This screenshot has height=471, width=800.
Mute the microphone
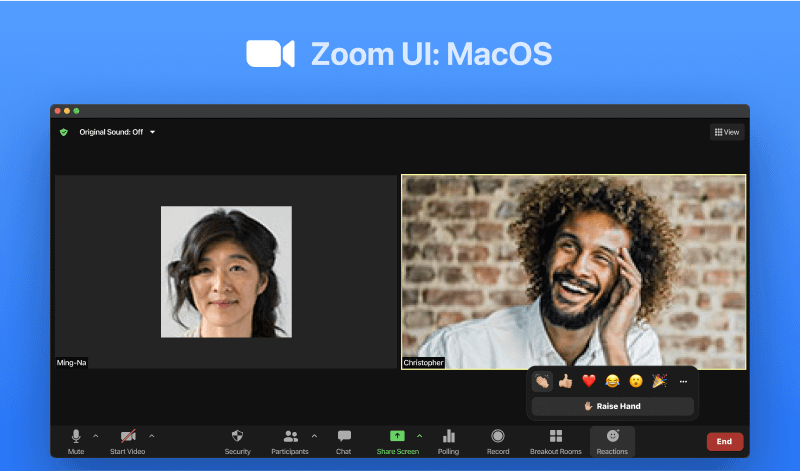(x=76, y=441)
